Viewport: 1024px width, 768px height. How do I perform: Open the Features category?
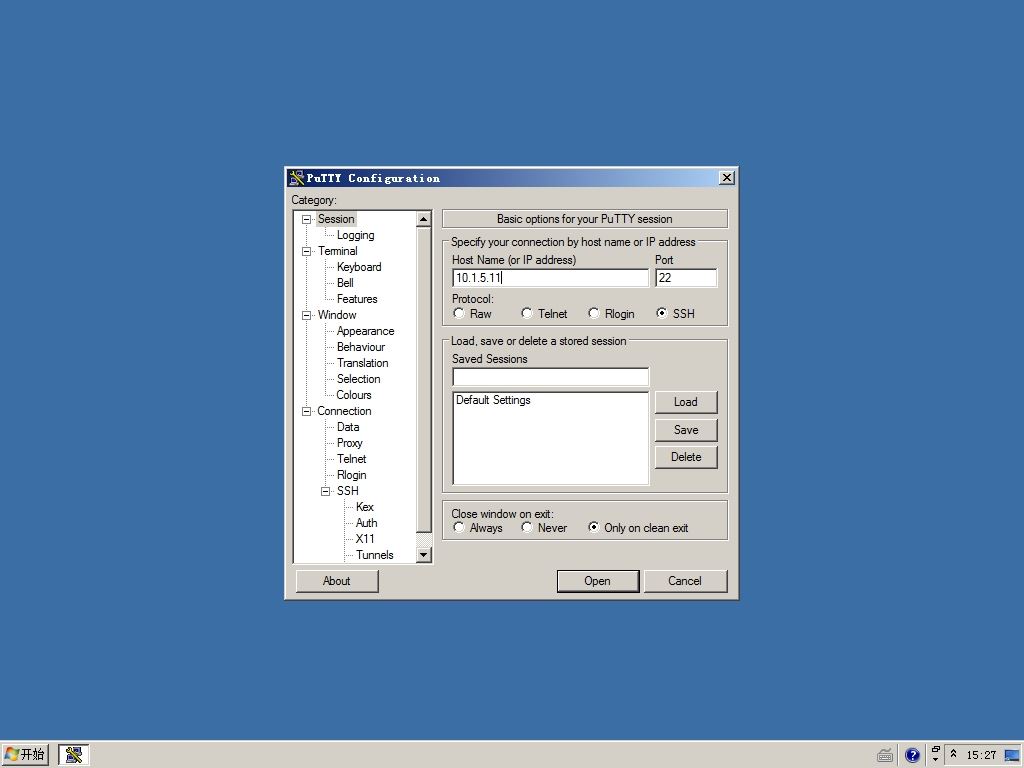(357, 299)
